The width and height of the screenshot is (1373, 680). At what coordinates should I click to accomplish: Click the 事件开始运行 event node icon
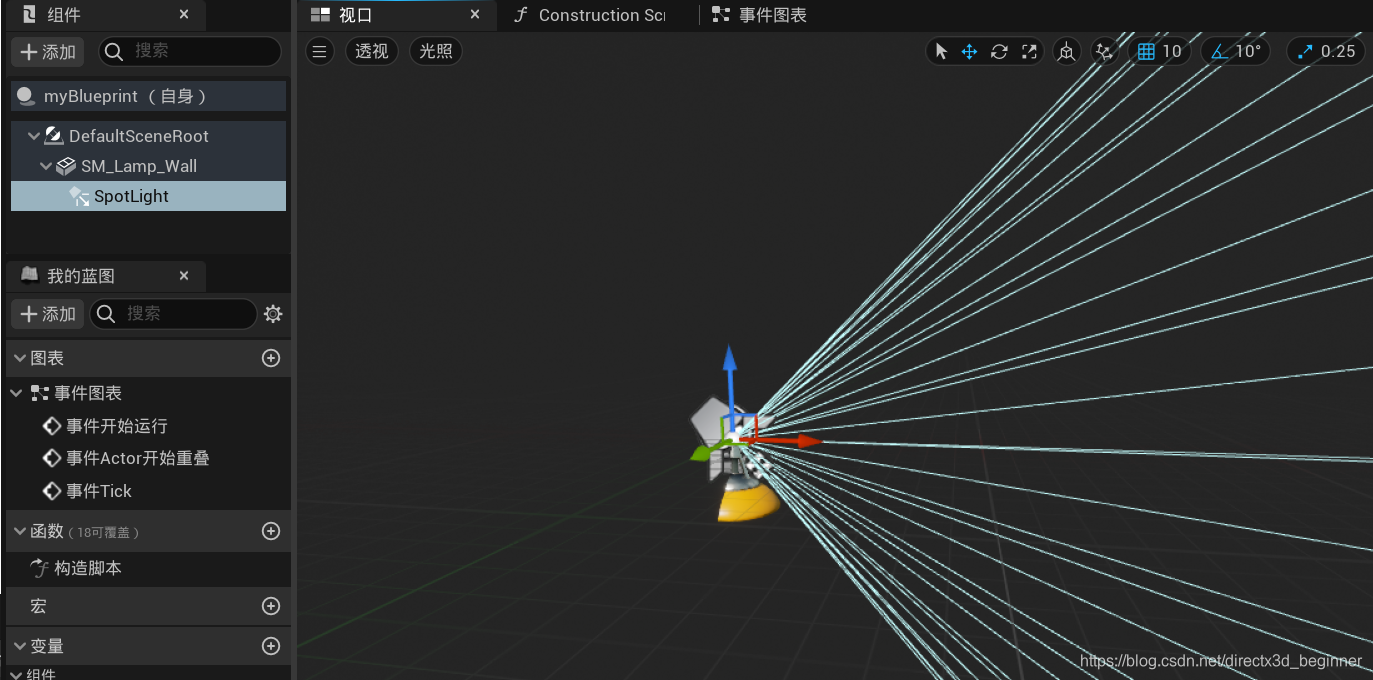[x=52, y=426]
